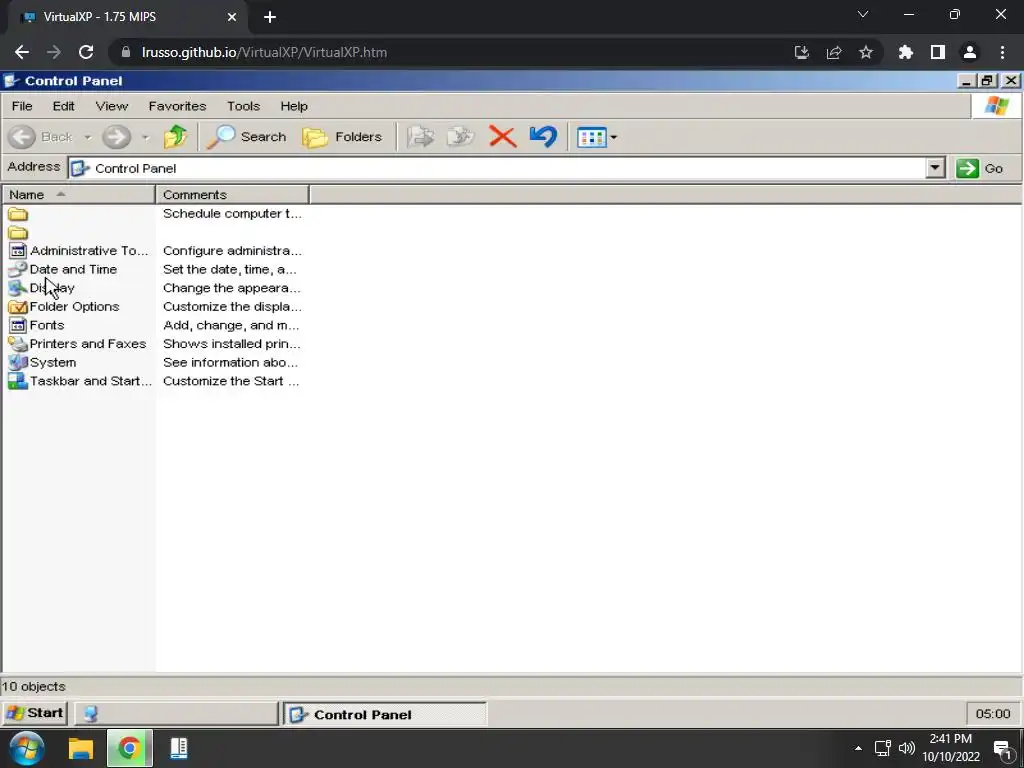The height and width of the screenshot is (768, 1024).
Task: Open Back history dropdown arrow
Action: click(88, 138)
